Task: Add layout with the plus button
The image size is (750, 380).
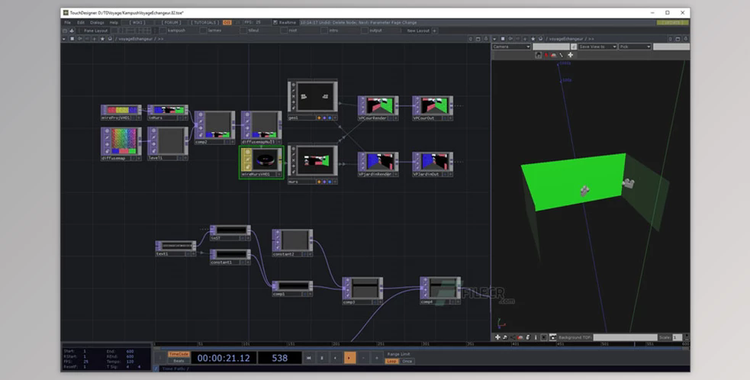Action: [x=434, y=31]
